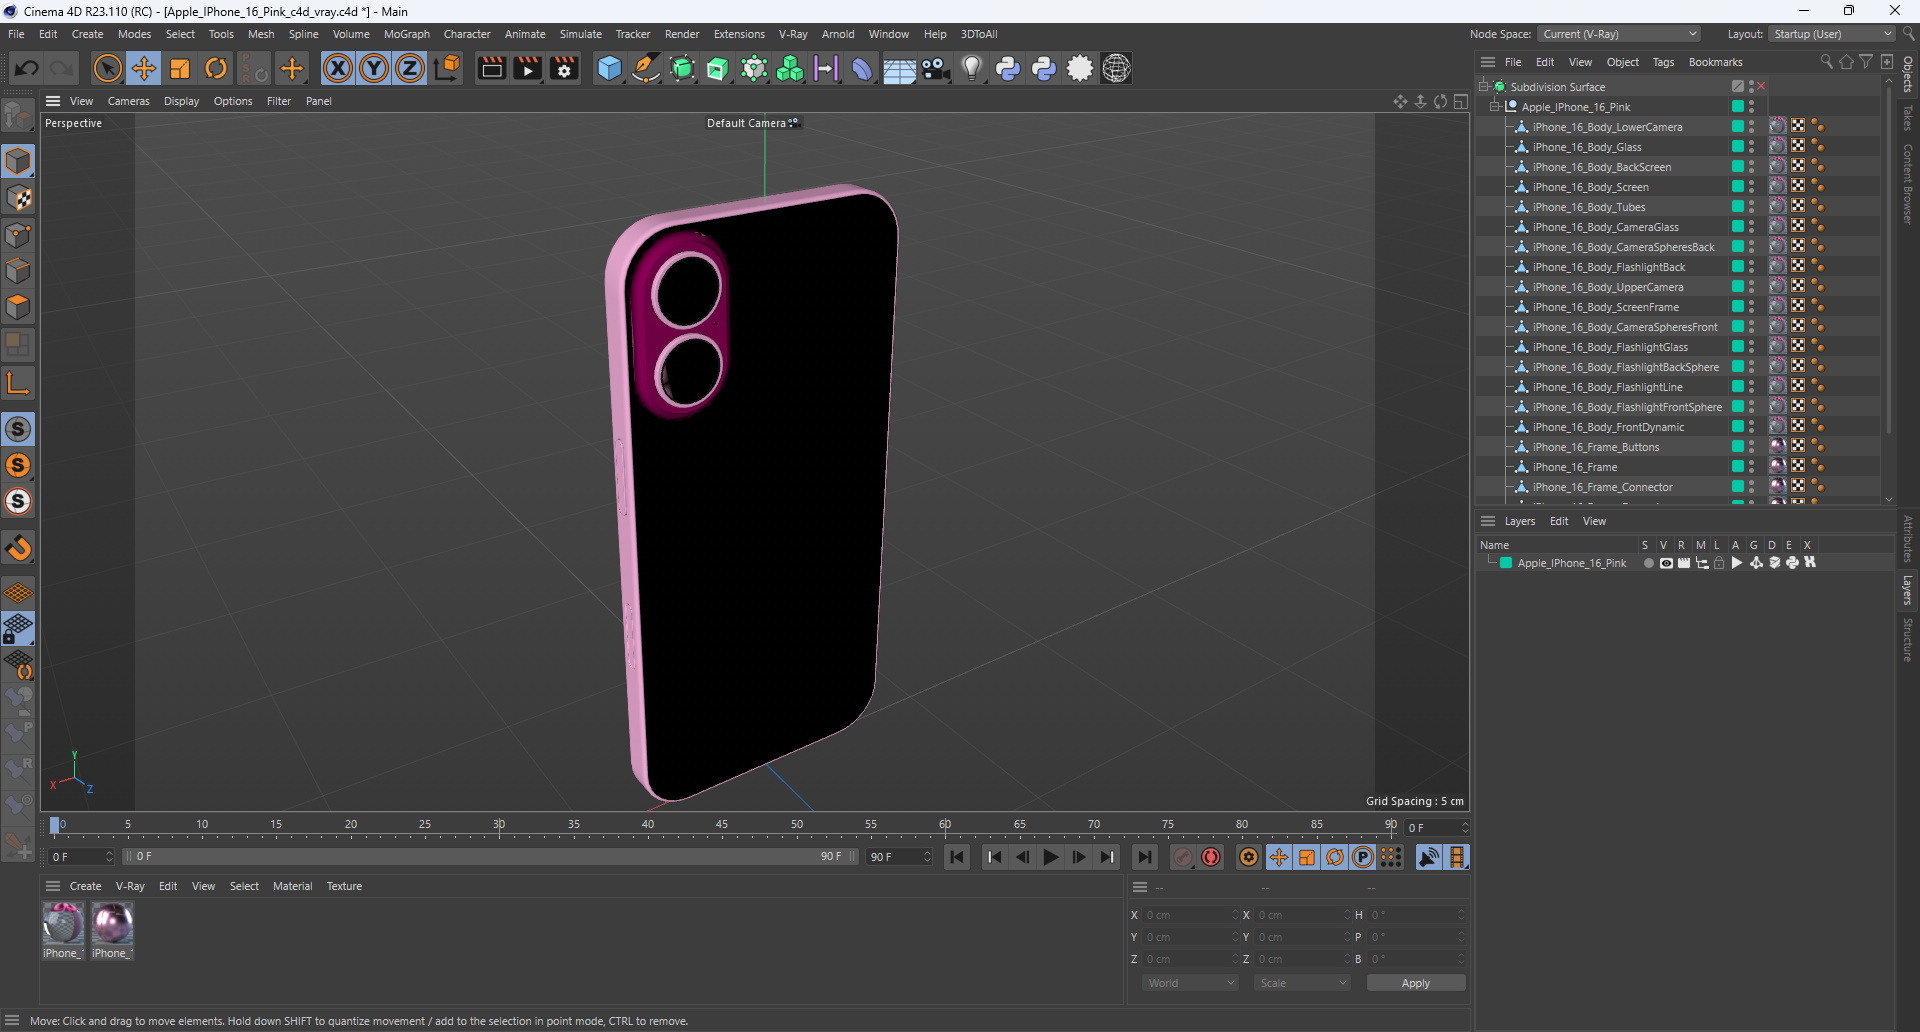Click the first Python icon
Screen dimensions: 1920x1032
click(x=1008, y=68)
